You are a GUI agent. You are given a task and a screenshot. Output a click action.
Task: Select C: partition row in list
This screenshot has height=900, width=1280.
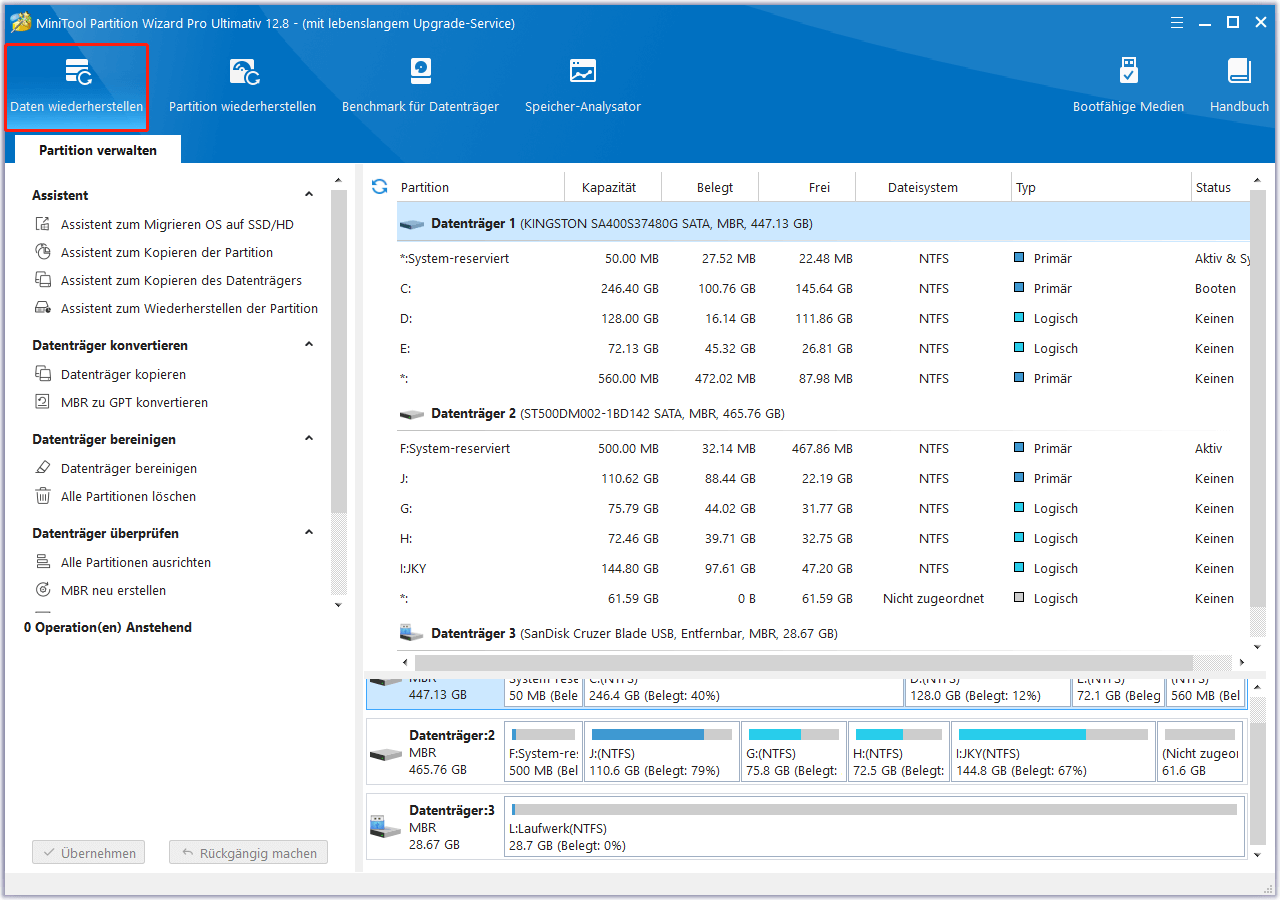tap(823, 289)
